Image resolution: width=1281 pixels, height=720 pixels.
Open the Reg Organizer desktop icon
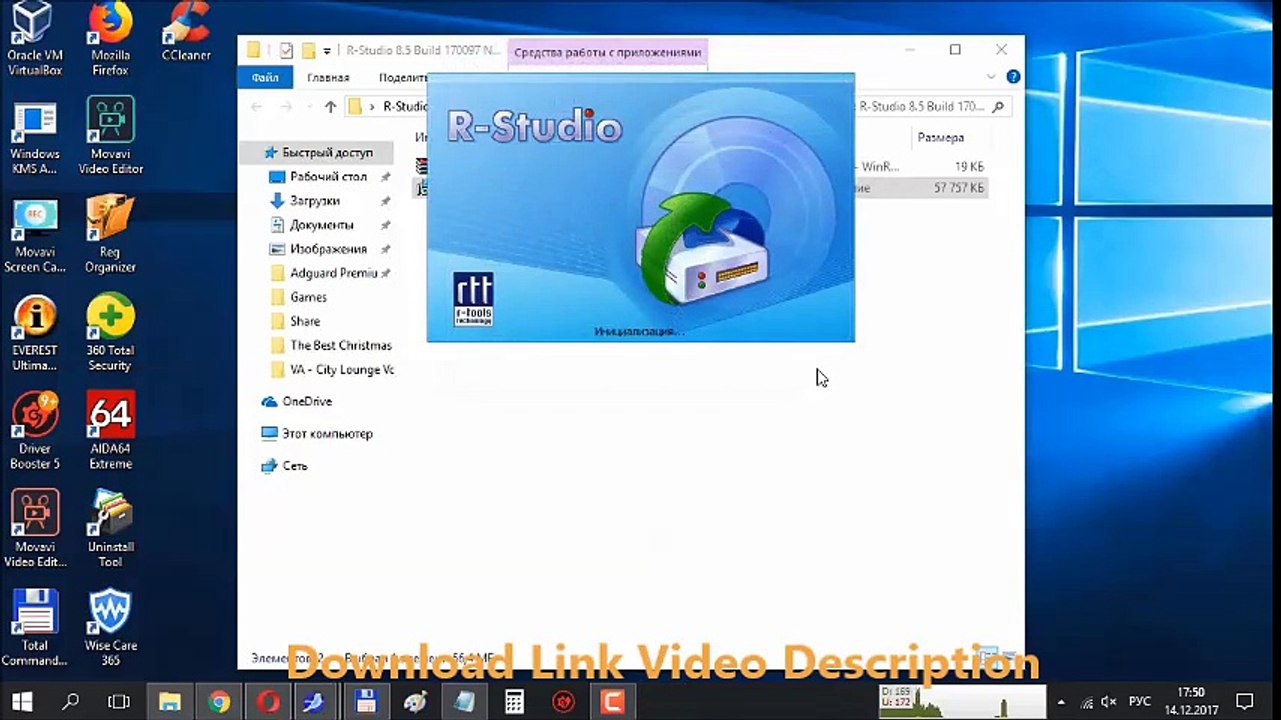click(x=110, y=236)
